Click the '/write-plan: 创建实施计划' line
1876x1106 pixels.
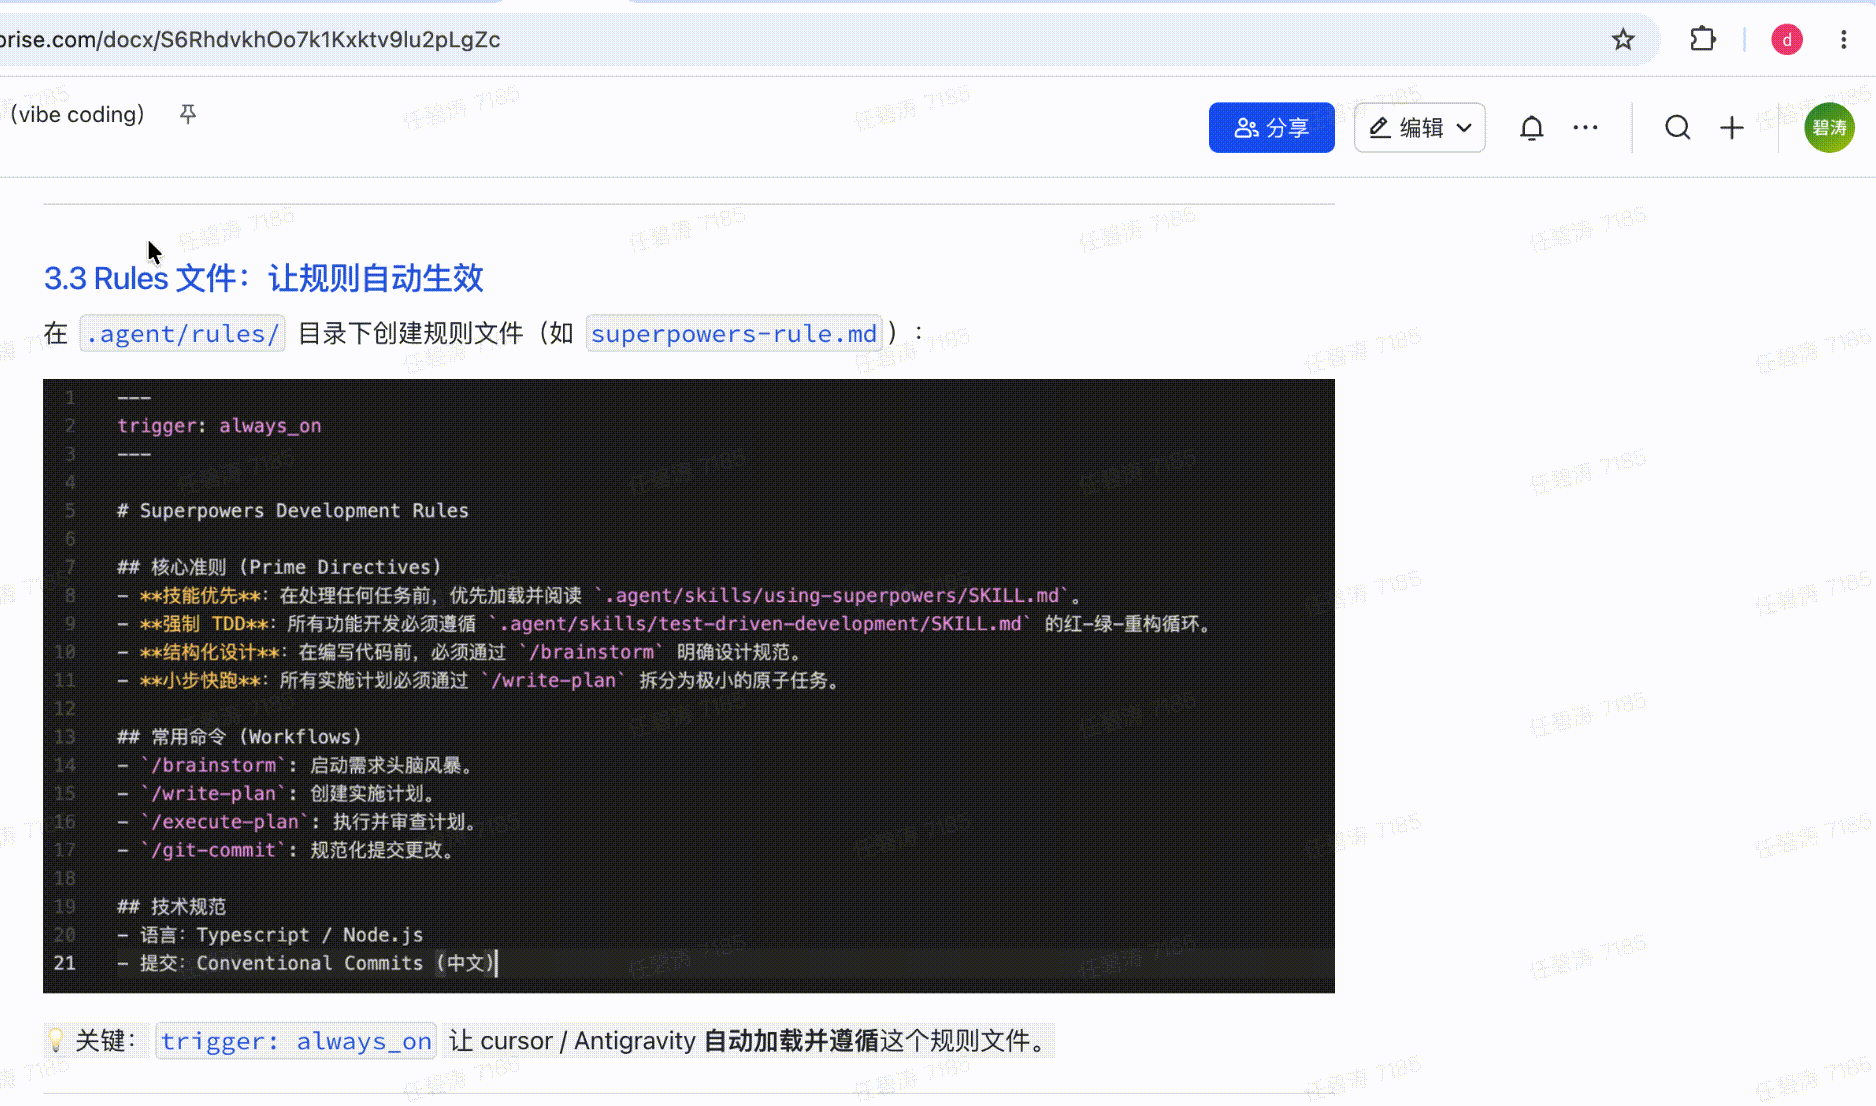(x=276, y=794)
